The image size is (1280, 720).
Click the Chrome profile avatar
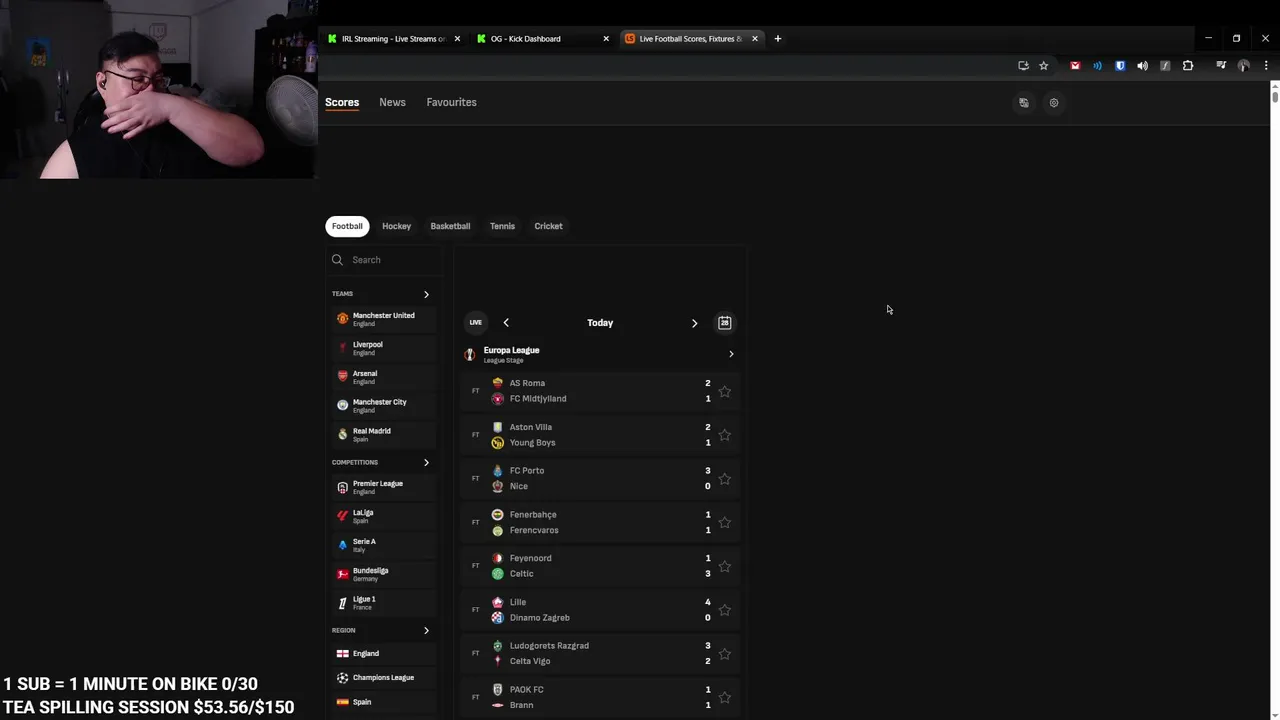point(1244,66)
